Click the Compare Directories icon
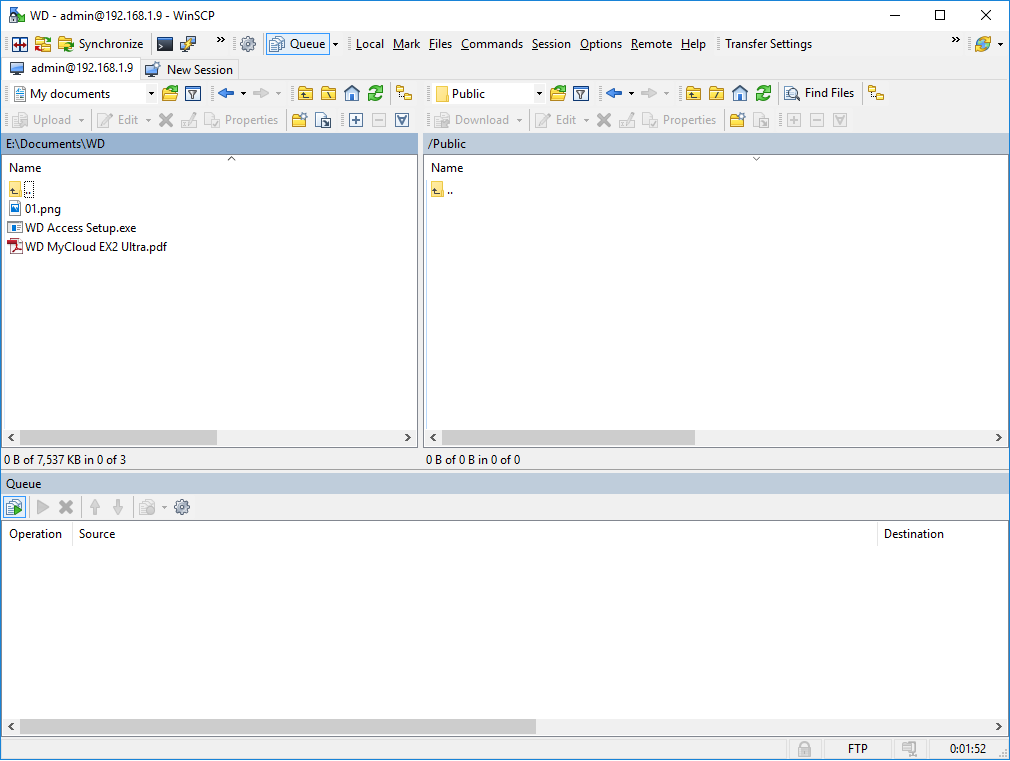Image resolution: width=1010 pixels, height=761 pixels. 20,44
